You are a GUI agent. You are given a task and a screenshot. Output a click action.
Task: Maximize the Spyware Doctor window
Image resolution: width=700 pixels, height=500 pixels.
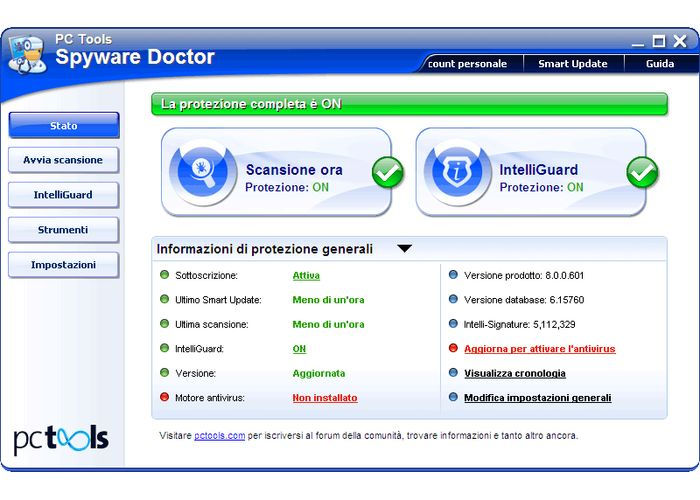658,42
